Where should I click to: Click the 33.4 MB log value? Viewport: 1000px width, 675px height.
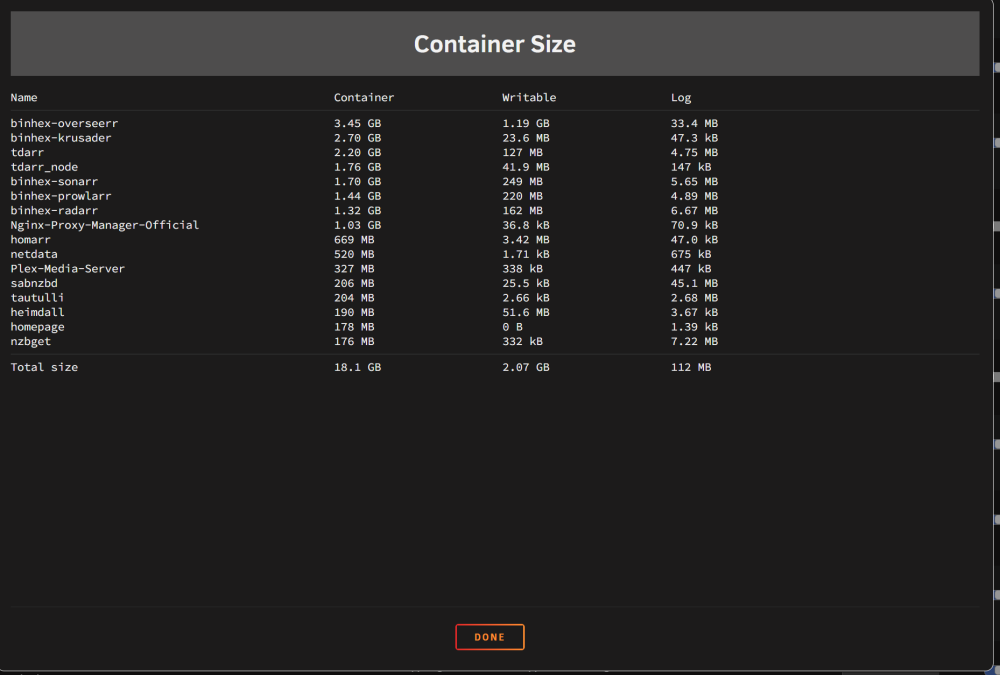[694, 123]
